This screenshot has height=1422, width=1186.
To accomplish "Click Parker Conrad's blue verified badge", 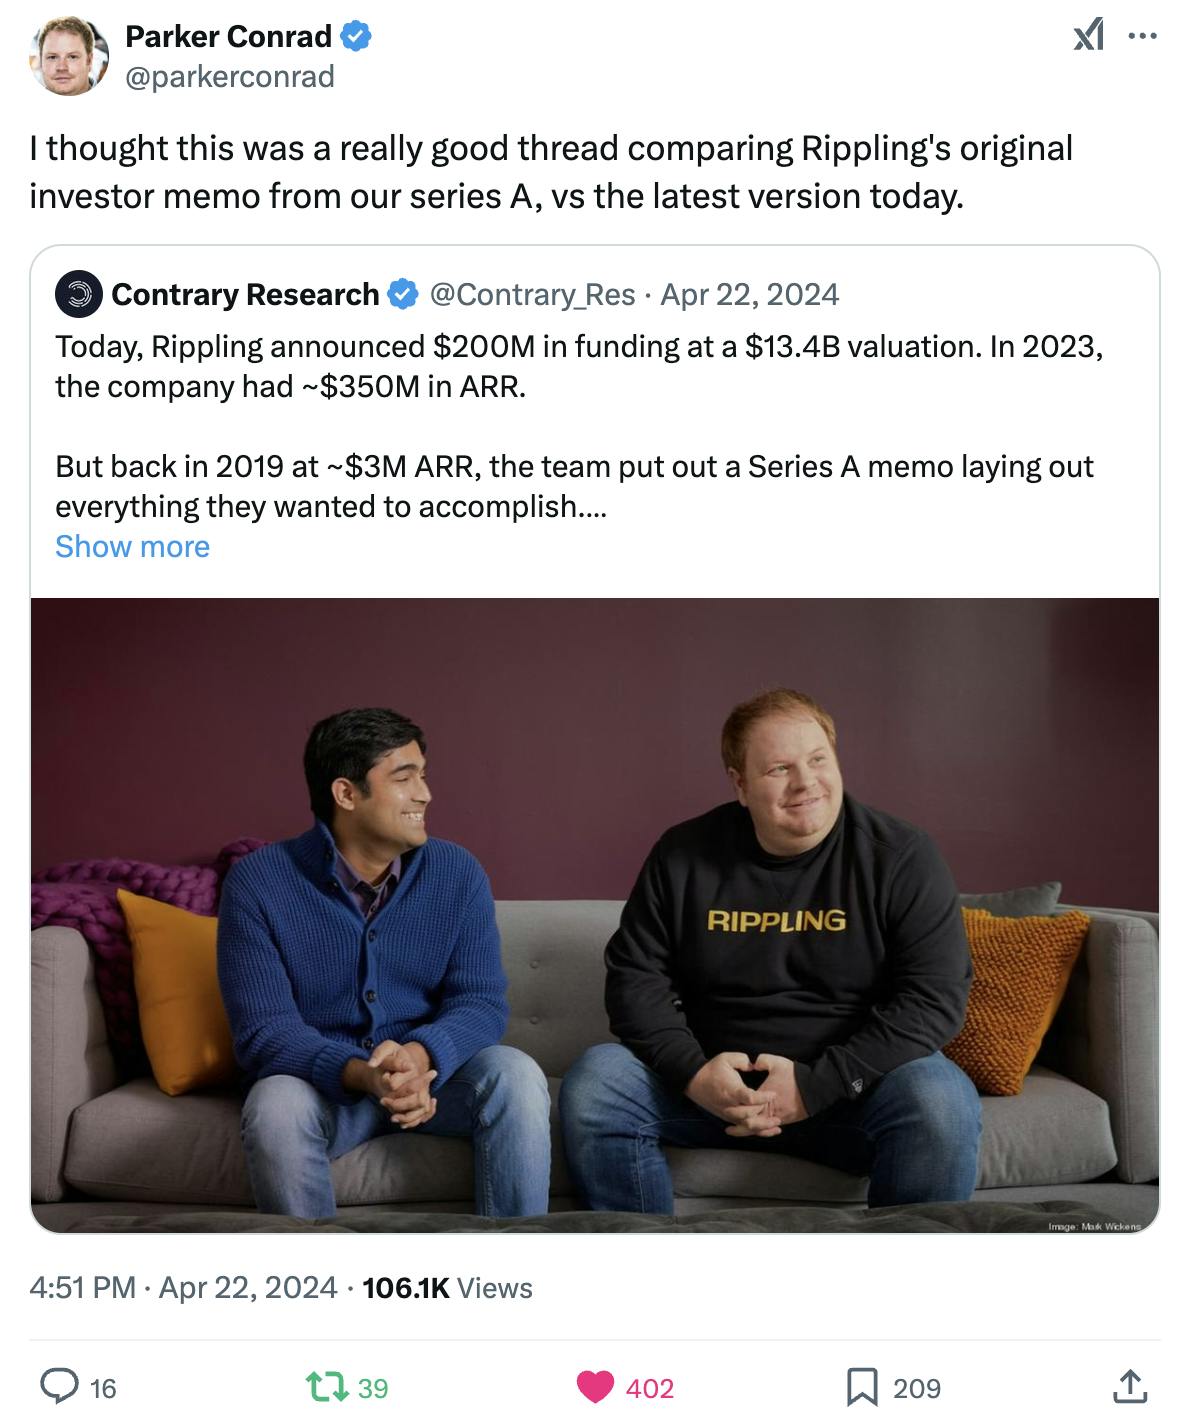I will (357, 37).
